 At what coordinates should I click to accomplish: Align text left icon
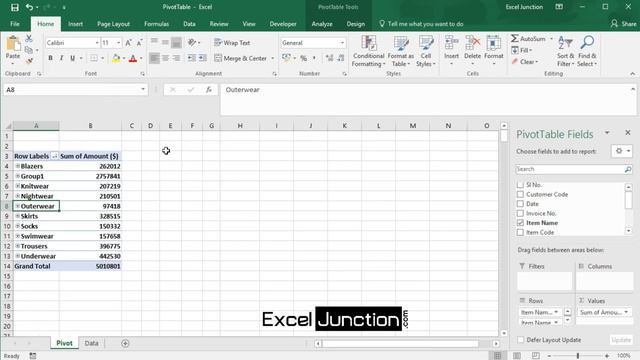tap(154, 58)
